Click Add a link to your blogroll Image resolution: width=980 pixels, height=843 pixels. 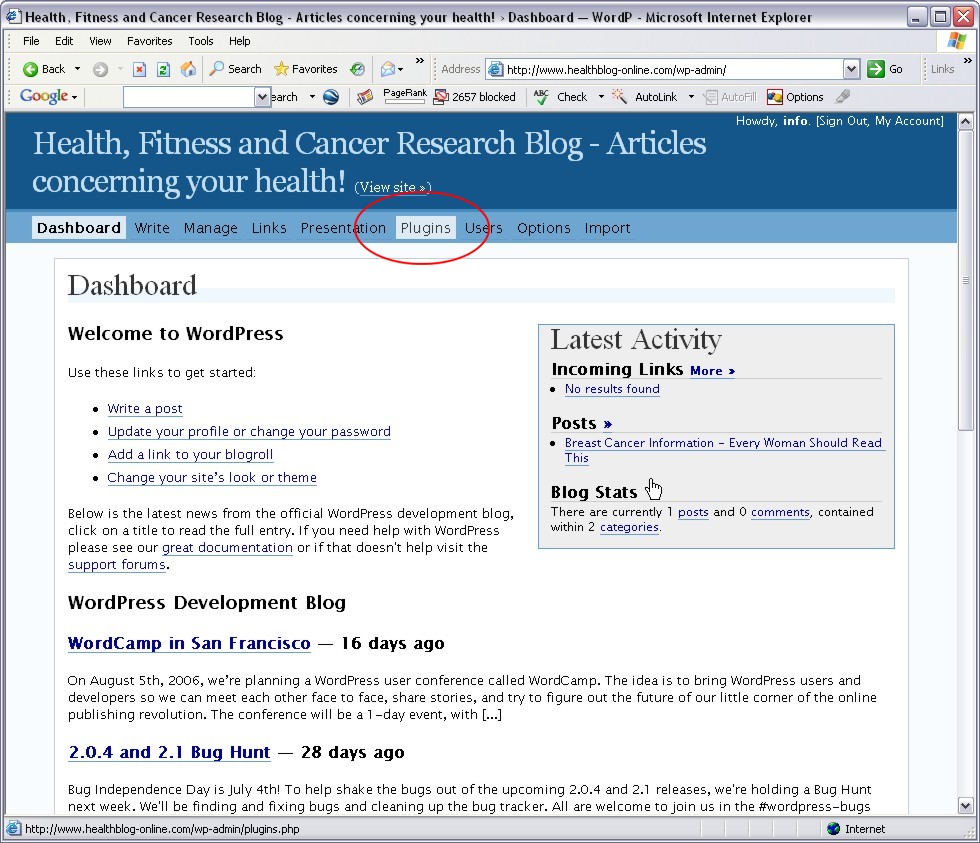(191, 454)
